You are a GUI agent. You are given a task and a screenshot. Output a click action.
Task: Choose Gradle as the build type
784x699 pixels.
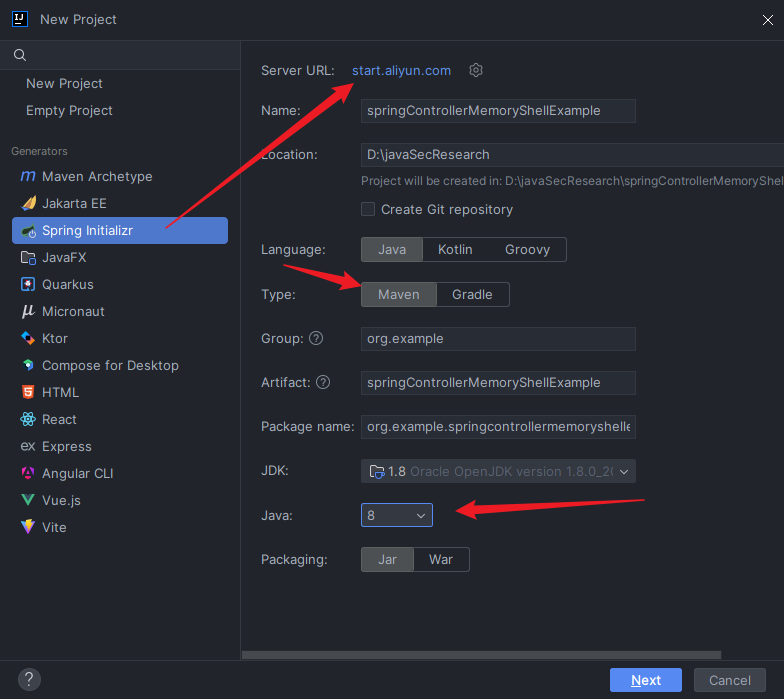pyautogui.click(x=472, y=294)
